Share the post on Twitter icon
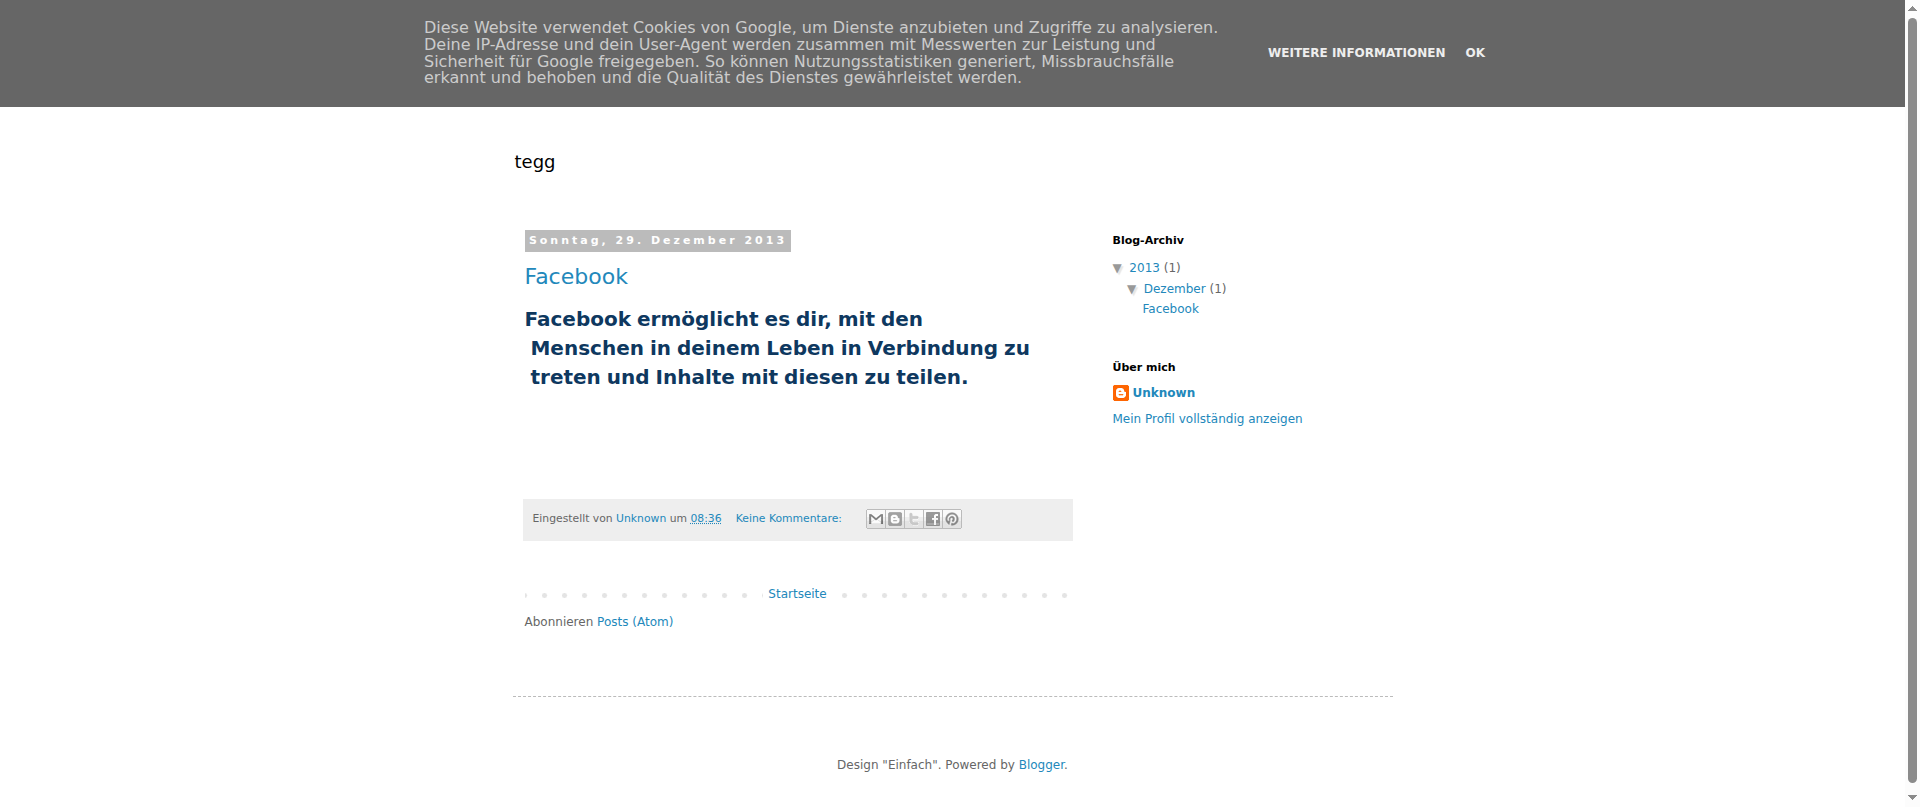Image resolution: width=1920 pixels, height=807 pixels. (x=914, y=519)
